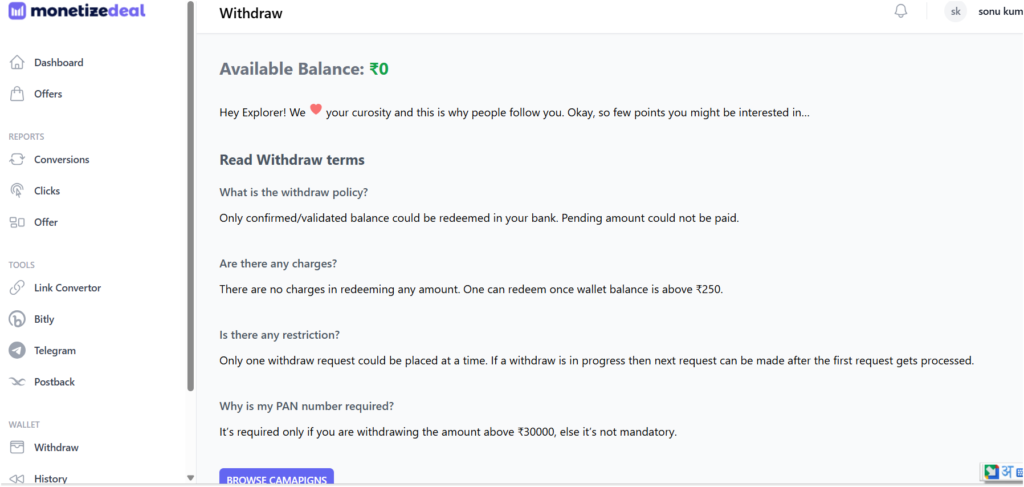
Task: Open the monetizedeal logo homepage
Action: 77,11
